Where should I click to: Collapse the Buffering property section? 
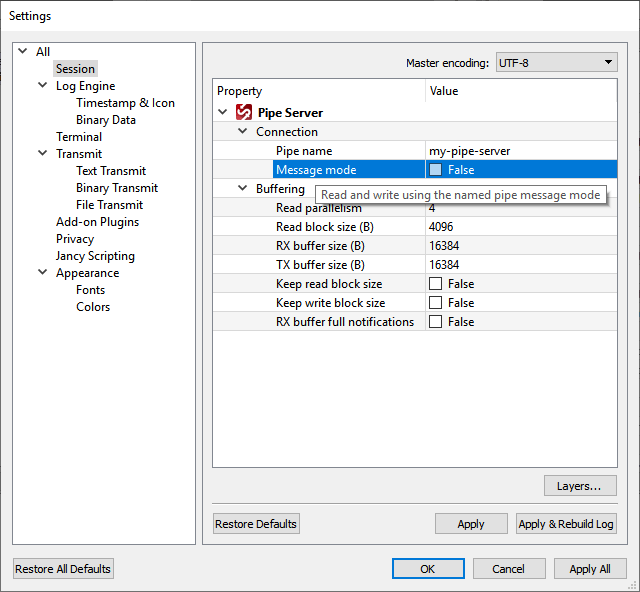(x=242, y=188)
